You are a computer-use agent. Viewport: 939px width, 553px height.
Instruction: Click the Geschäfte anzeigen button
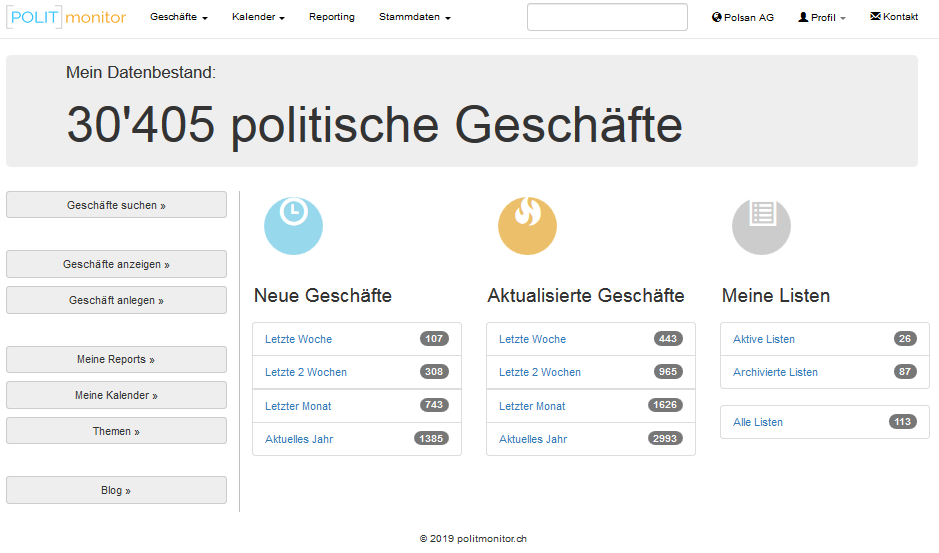tap(116, 264)
